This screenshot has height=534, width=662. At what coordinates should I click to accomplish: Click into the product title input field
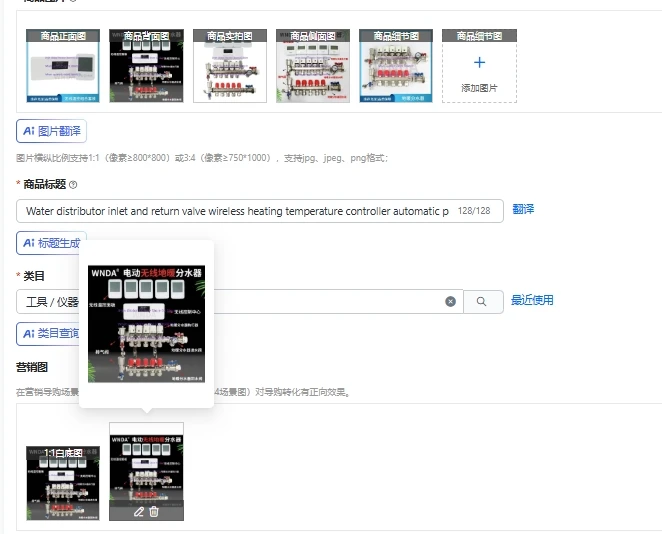tap(260, 211)
